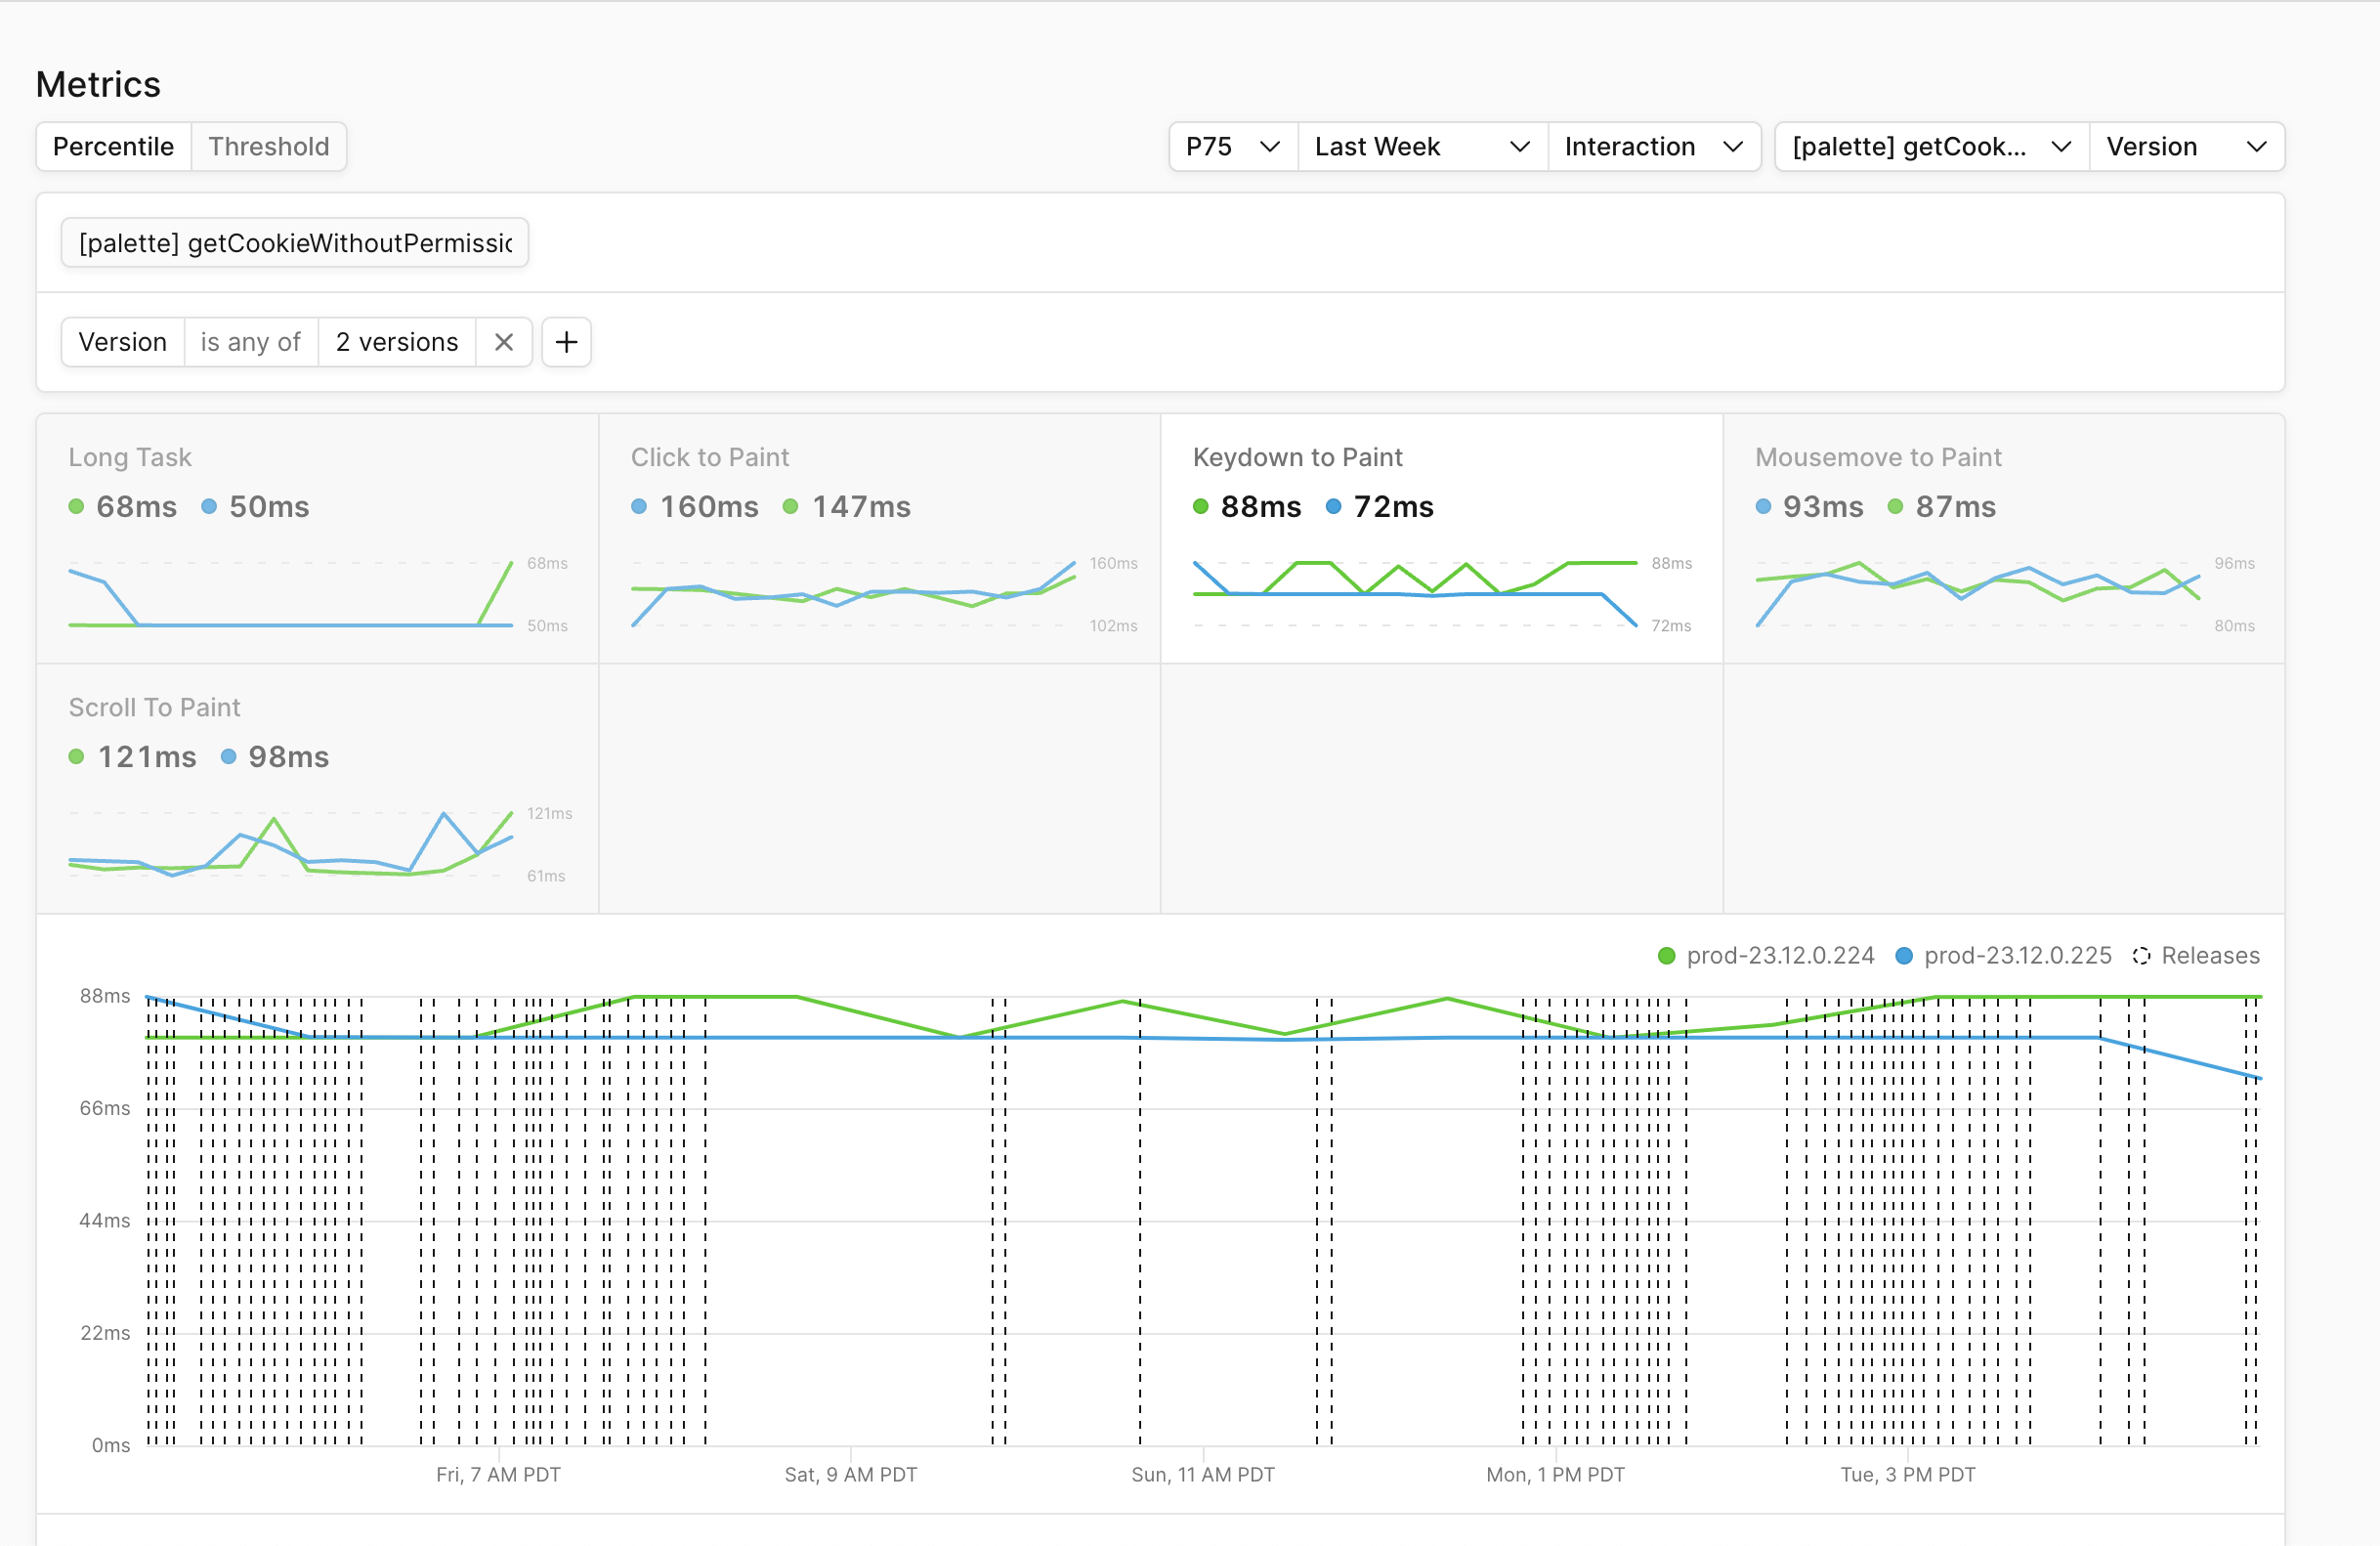
Task: Click the 121ms value in Scroll To Paint
Action: pyautogui.click(x=147, y=757)
